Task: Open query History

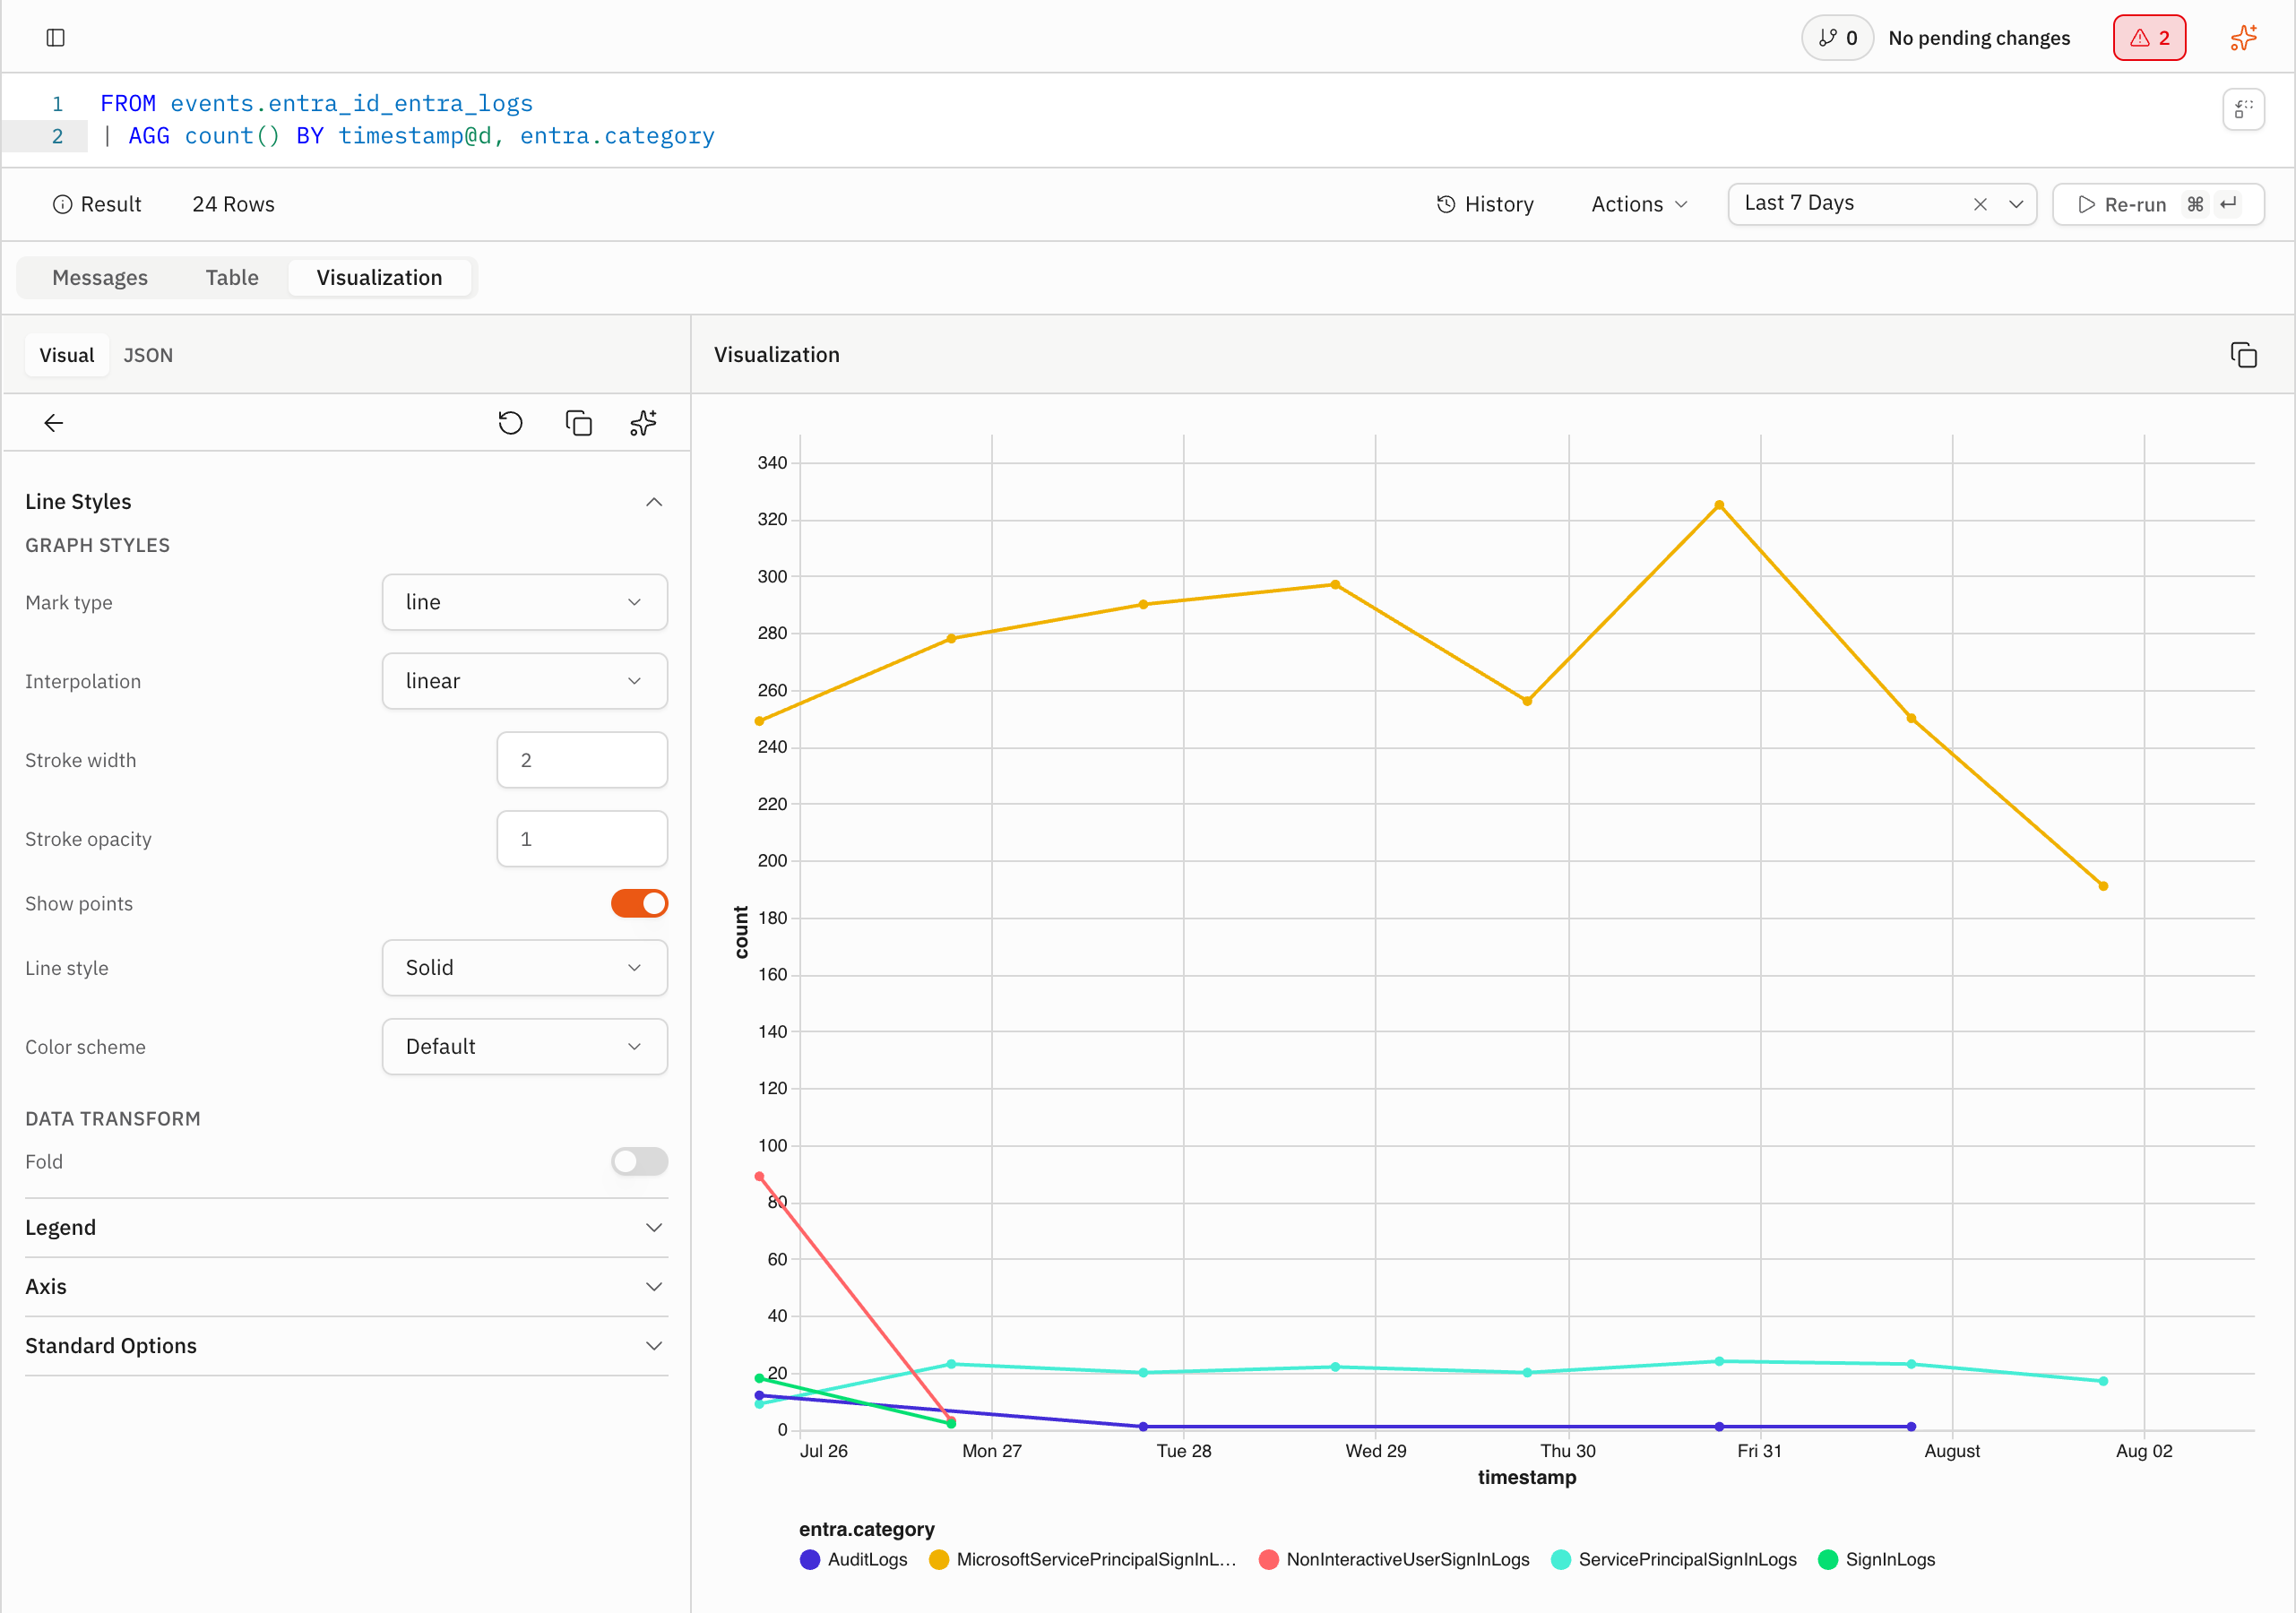Action: coord(1485,204)
